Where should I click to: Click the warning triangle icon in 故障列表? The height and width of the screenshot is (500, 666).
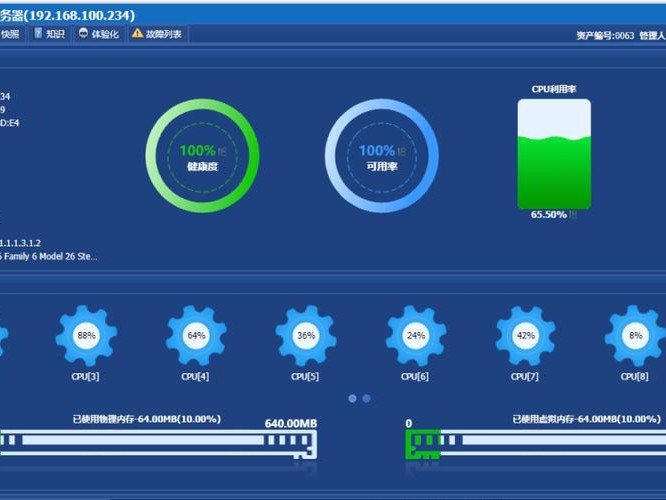137,33
